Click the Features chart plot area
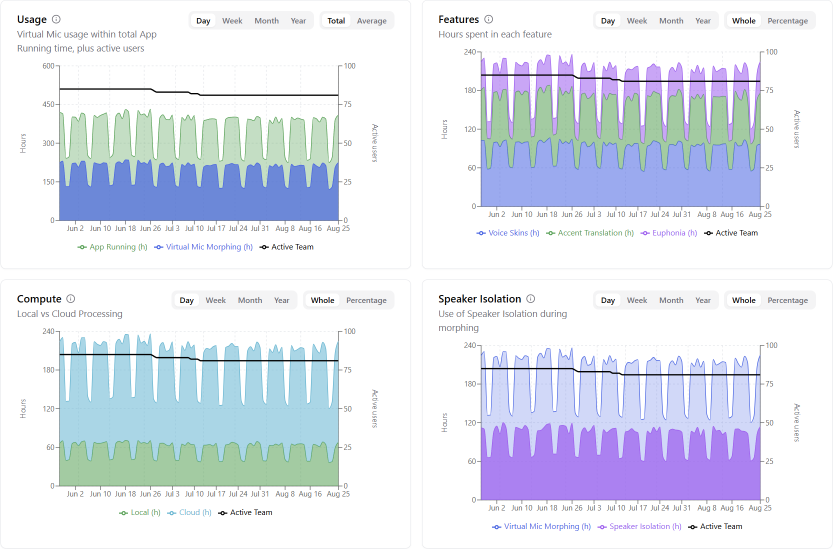The height and width of the screenshot is (549, 833). (621, 129)
